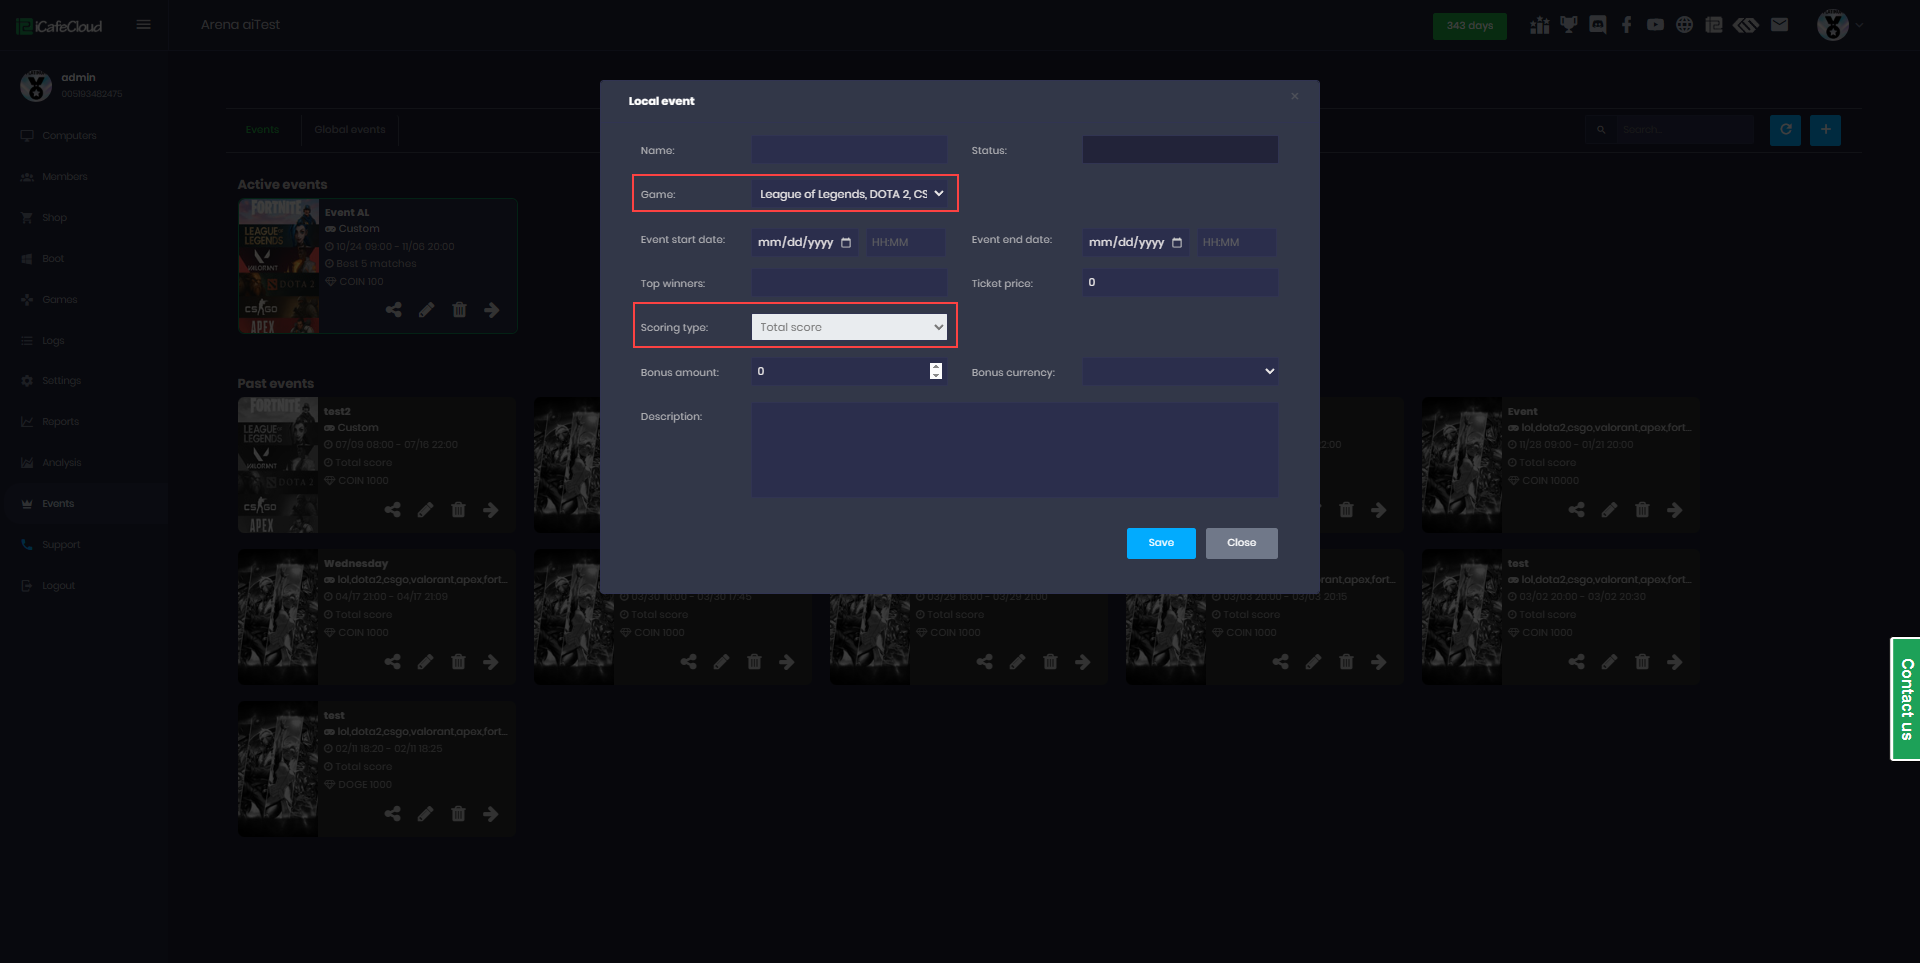Open the Bonus currency dropdown
The width and height of the screenshot is (1920, 963).
[x=1179, y=371]
